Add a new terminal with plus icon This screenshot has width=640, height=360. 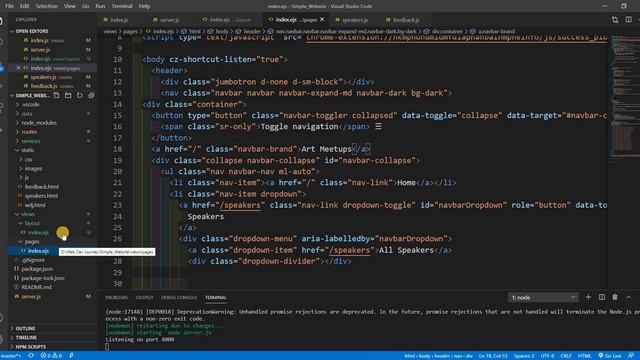588,297
